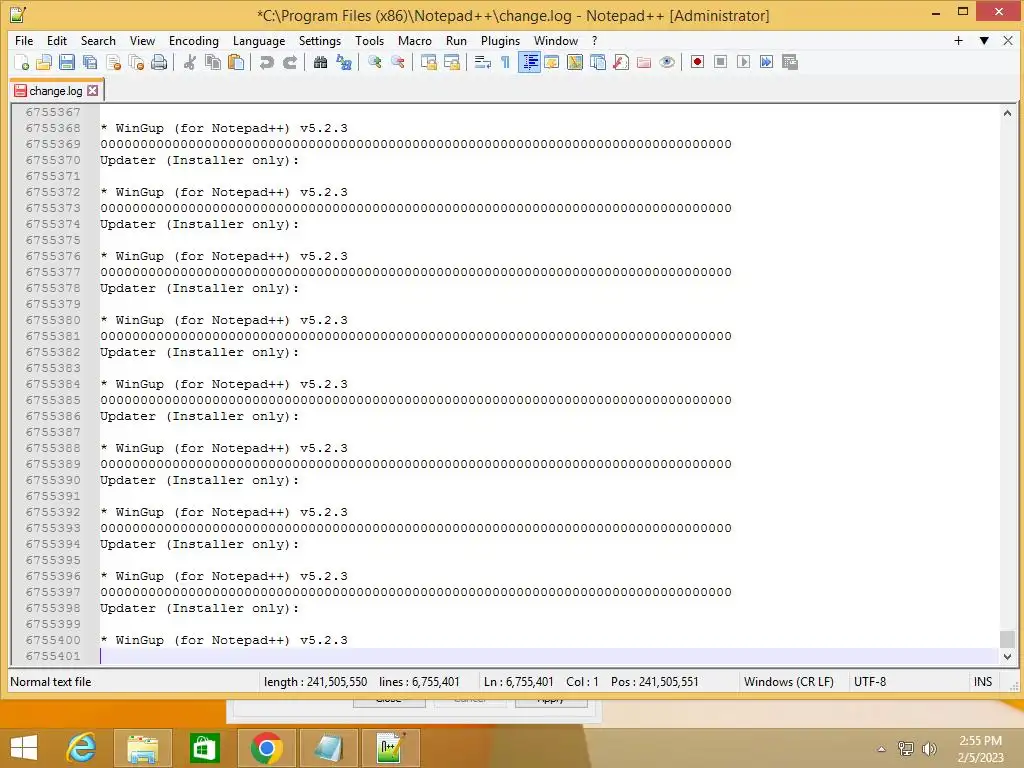Viewport: 1024px width, 768px height.
Task: Click the save recorded macro icon
Action: (x=790, y=62)
